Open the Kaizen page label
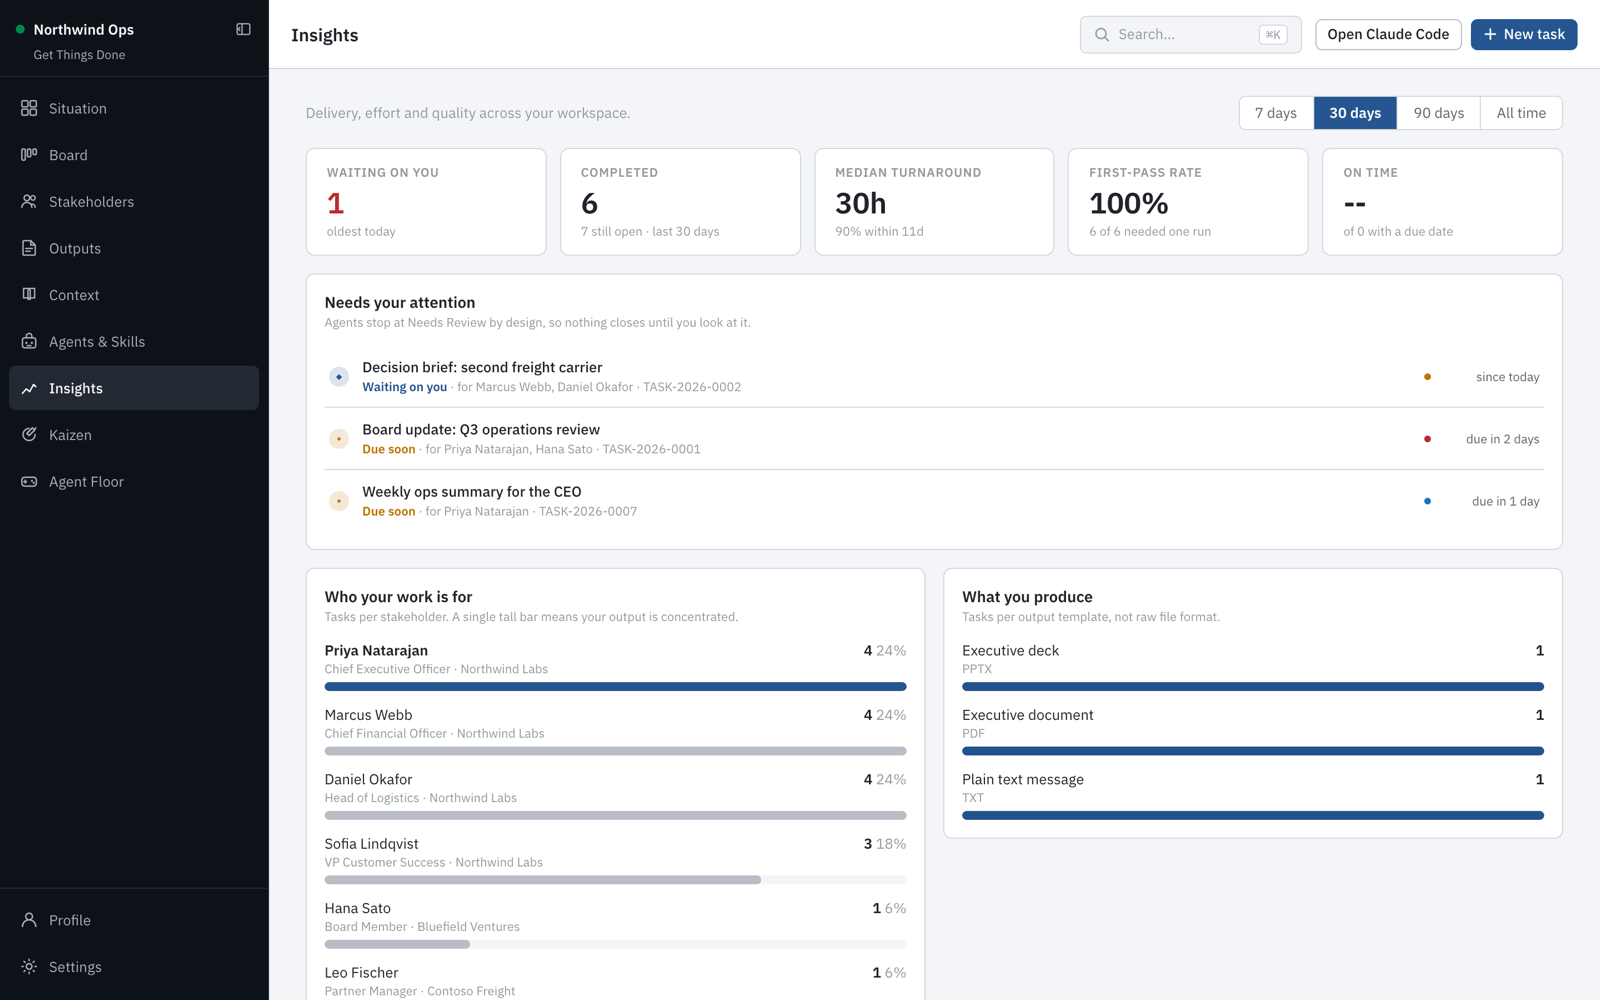 pos(70,435)
